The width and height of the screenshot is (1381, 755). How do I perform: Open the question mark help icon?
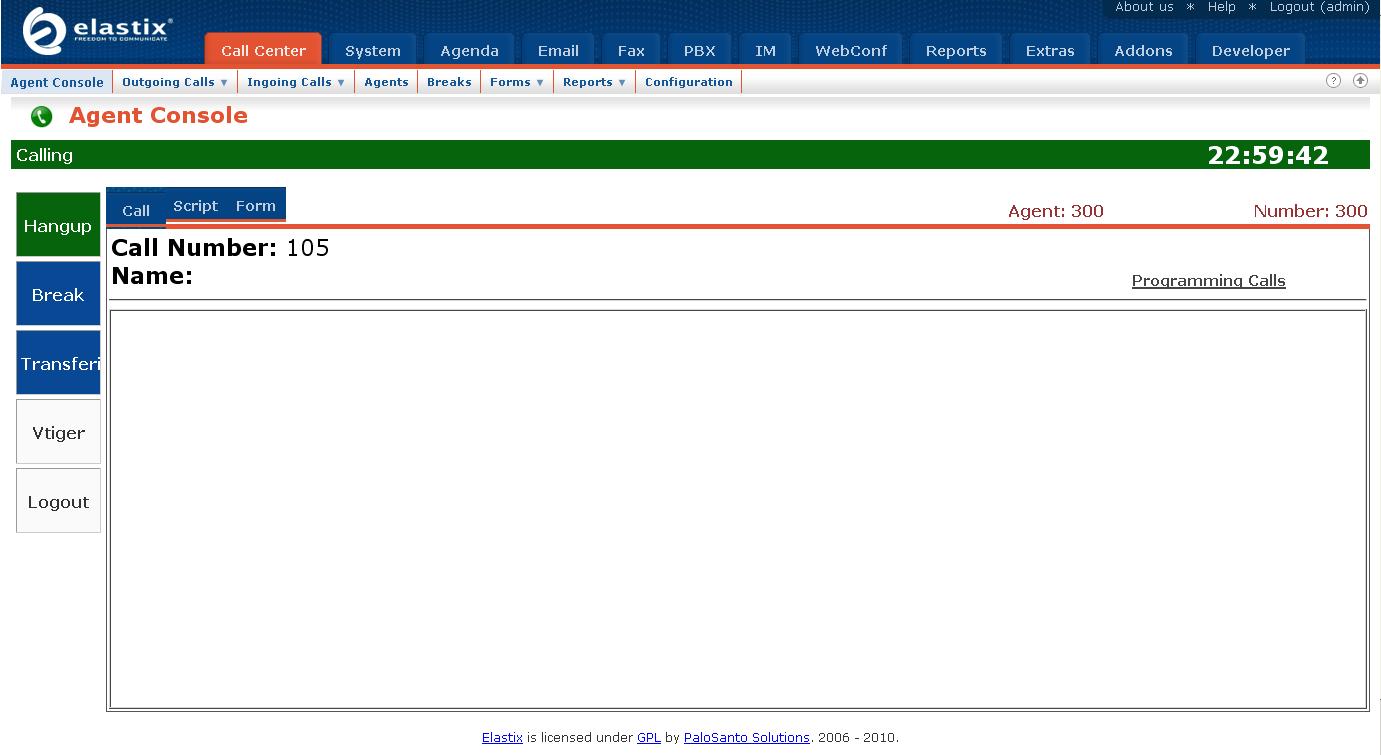pyautogui.click(x=1333, y=81)
